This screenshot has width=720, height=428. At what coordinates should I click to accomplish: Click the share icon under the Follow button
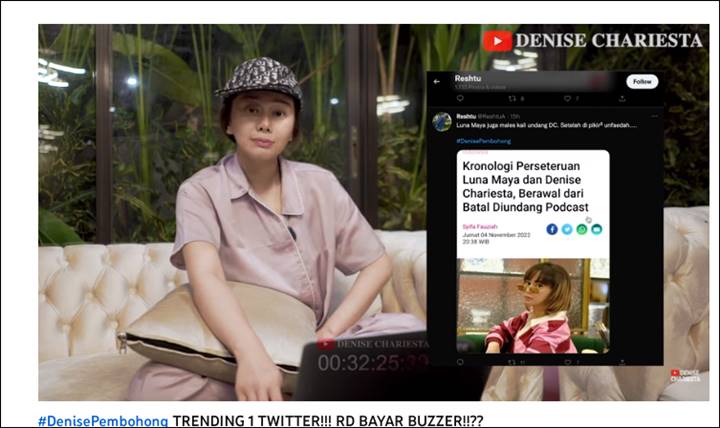click(x=622, y=98)
